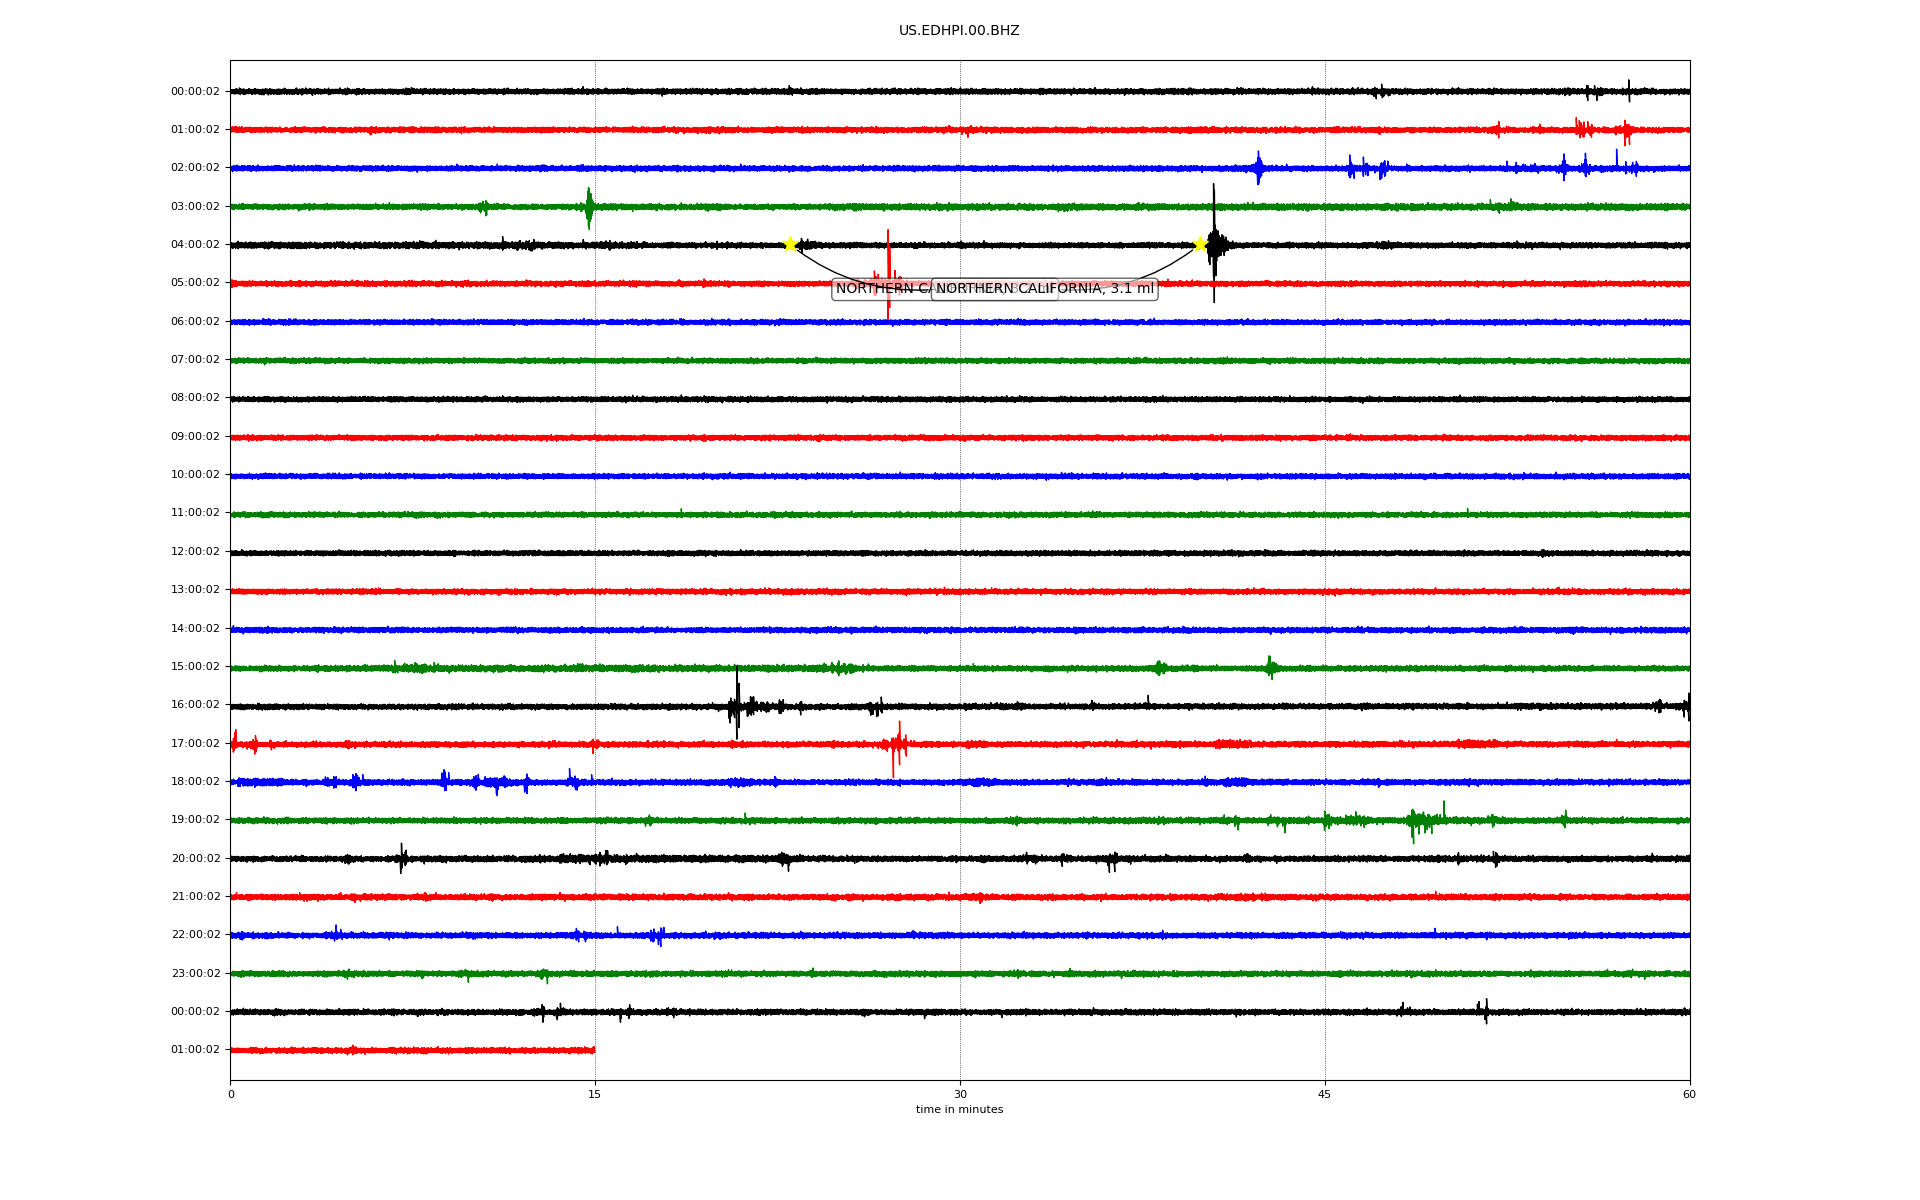Image resolution: width=1920 pixels, height=1200 pixels.
Task: Select the 23:00:02 row time label
Action: 195,973
